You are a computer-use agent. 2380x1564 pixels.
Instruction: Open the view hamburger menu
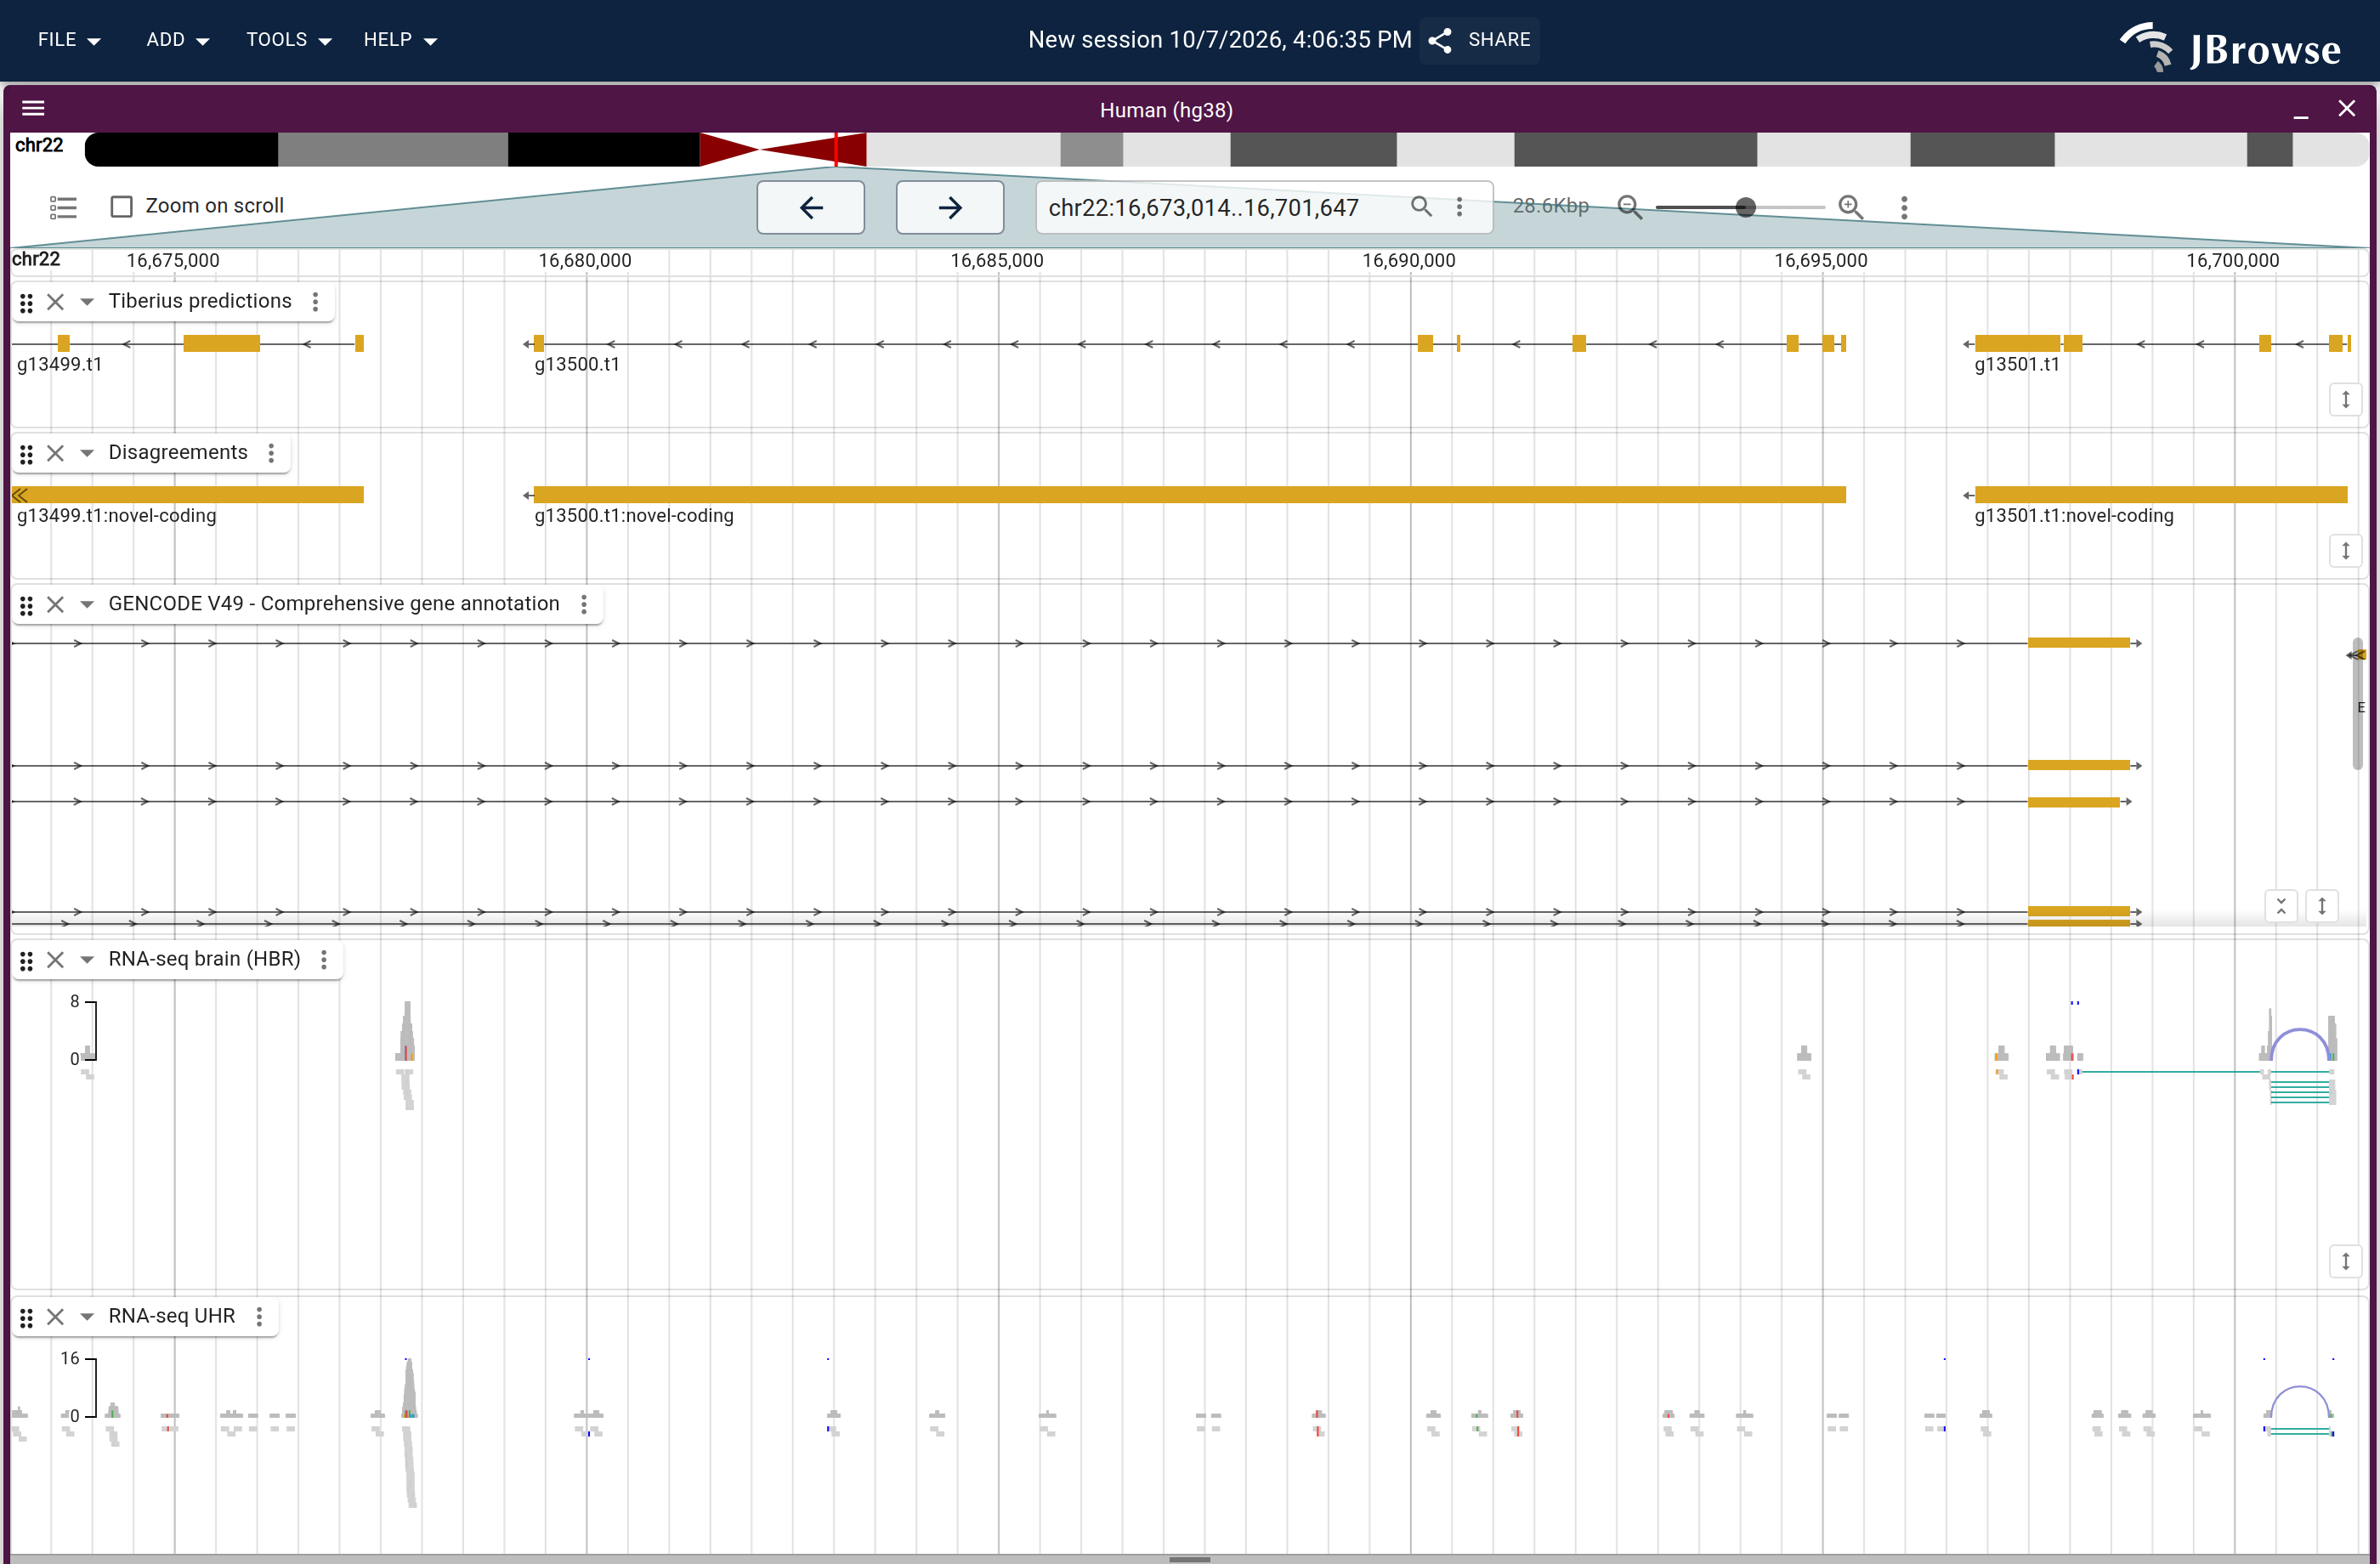tap(33, 108)
